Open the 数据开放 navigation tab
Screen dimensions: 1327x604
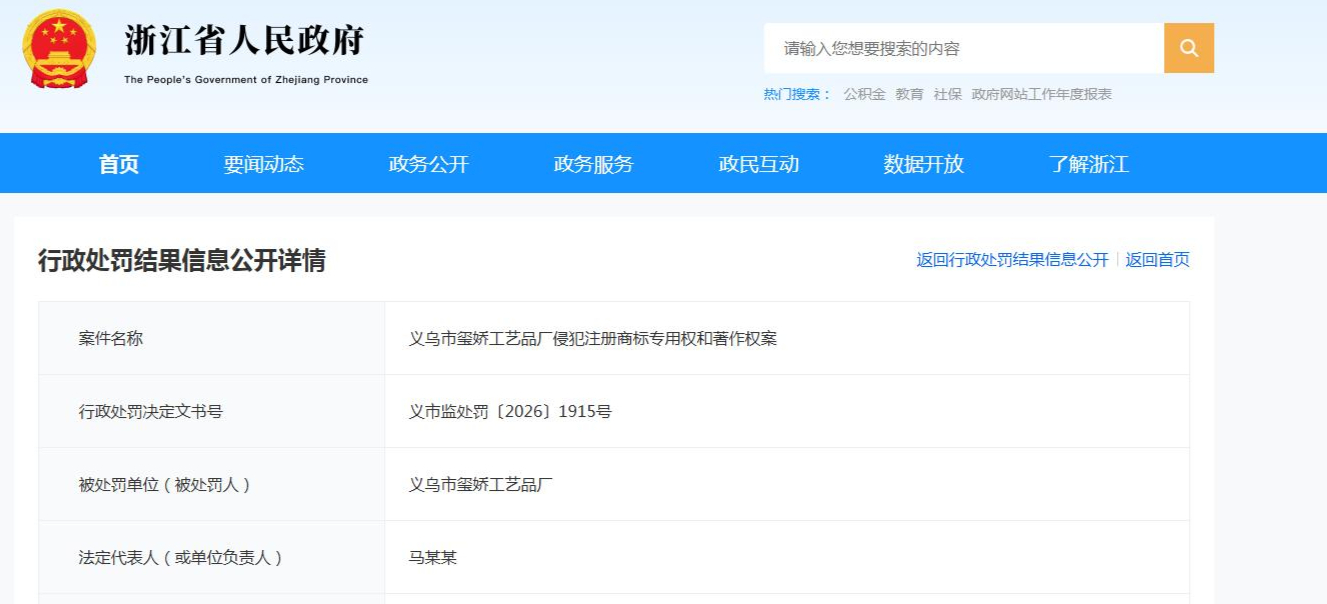point(924,164)
